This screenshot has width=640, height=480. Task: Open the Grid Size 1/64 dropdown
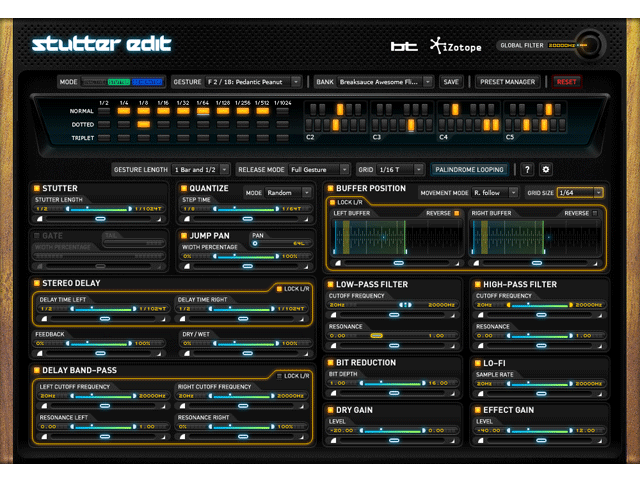580,192
